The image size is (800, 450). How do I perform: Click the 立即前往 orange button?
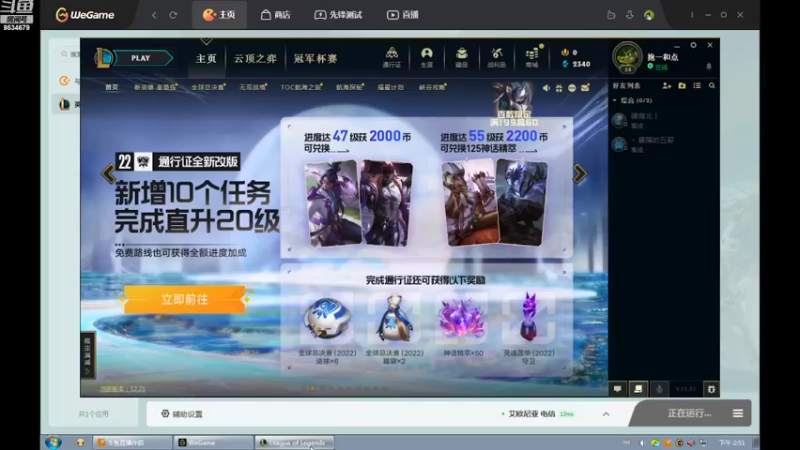click(185, 299)
